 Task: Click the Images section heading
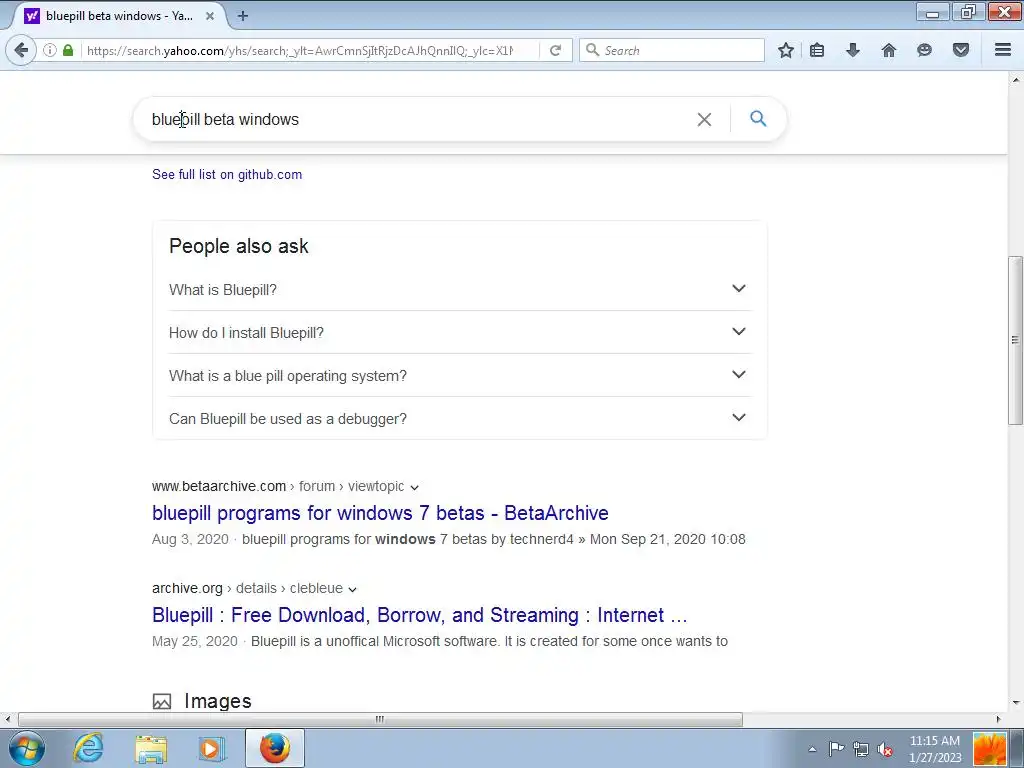click(x=217, y=701)
